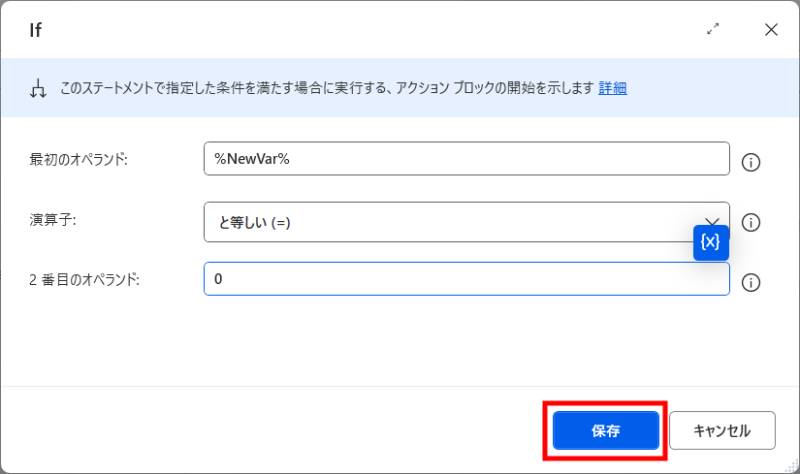Show info for 最初のオペランド
The height and width of the screenshot is (474, 800).
click(751, 161)
